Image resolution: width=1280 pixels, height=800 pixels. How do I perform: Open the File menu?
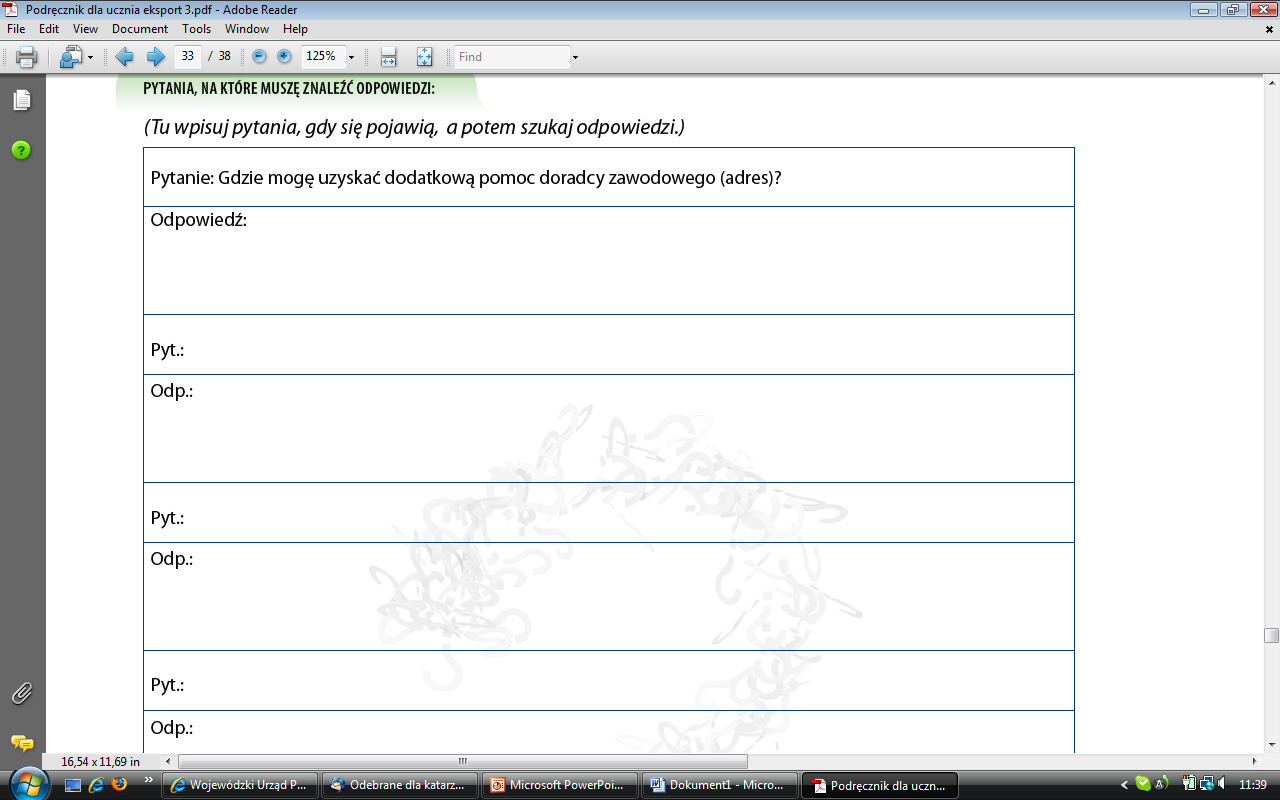[x=16, y=29]
